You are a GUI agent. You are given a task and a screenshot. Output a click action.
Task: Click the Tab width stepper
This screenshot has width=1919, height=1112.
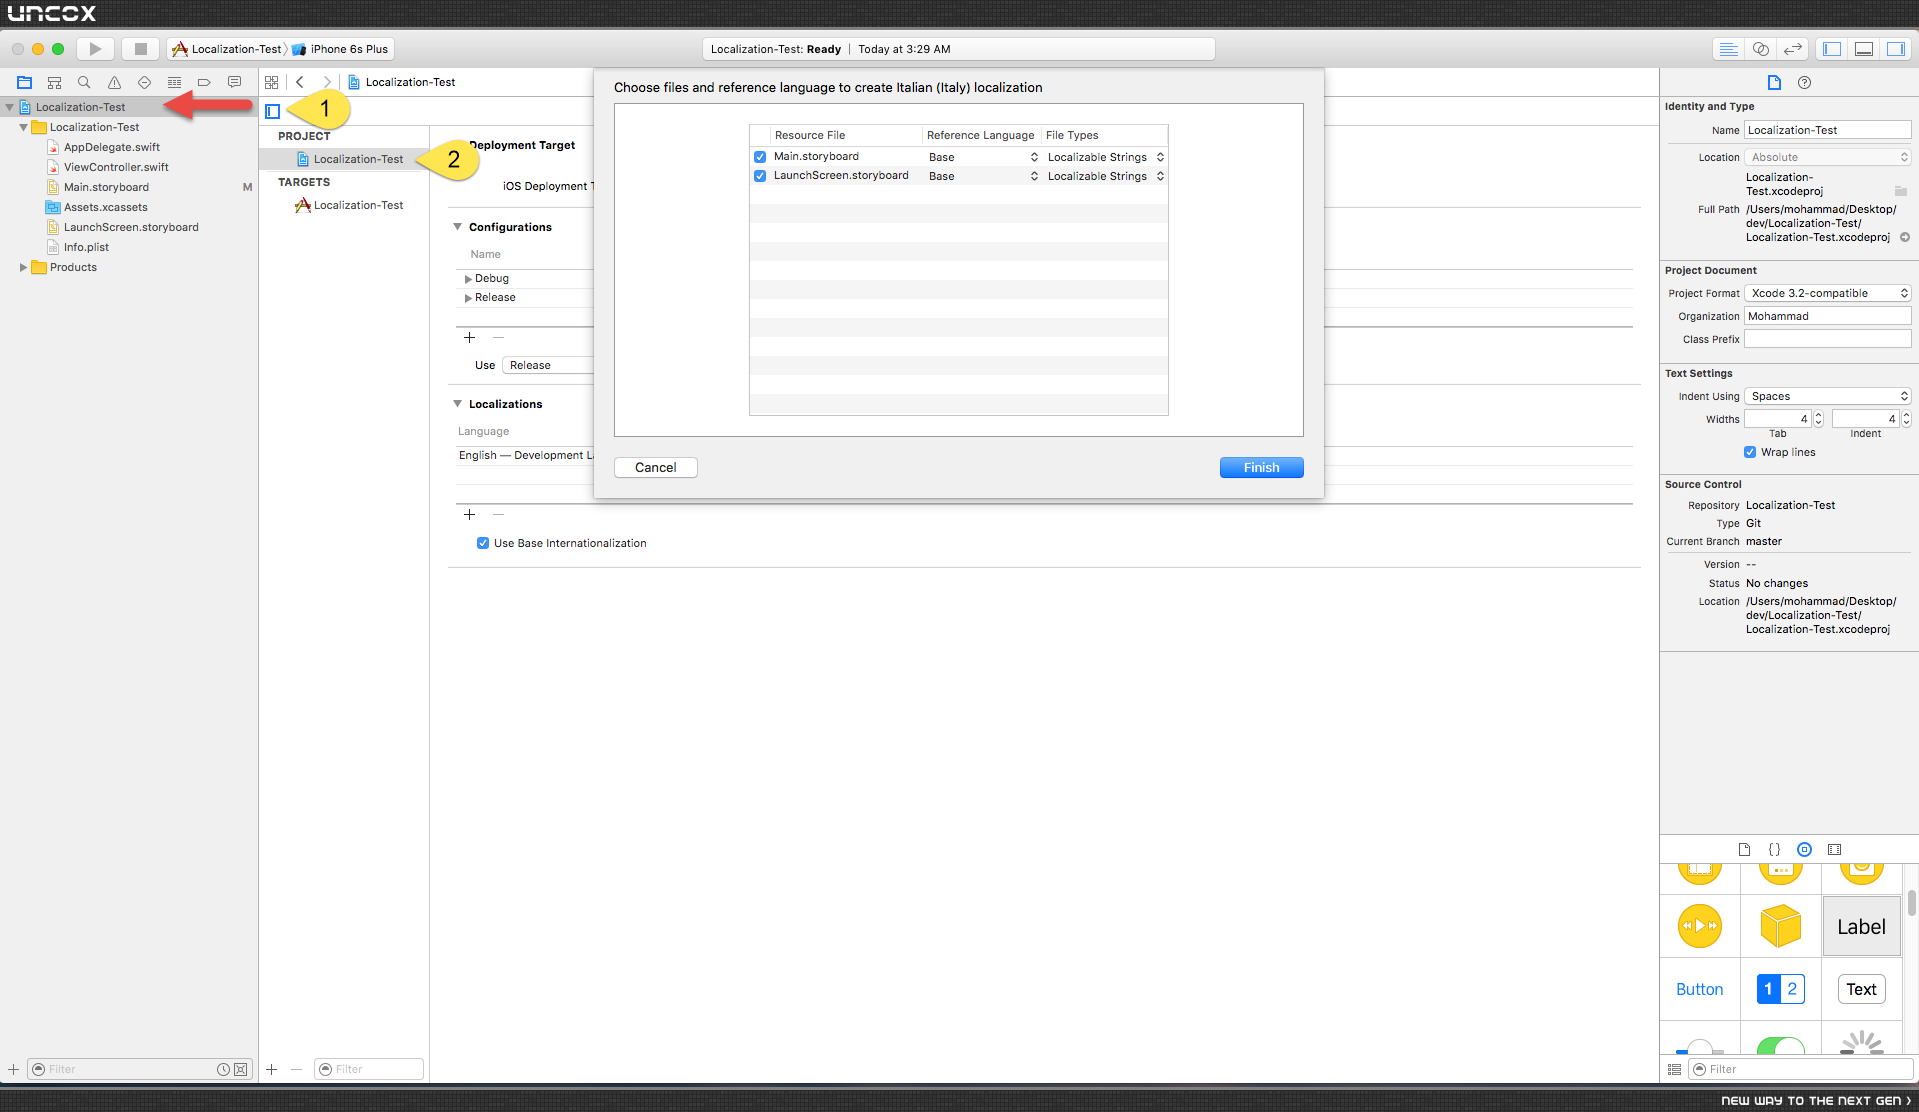(1819, 419)
